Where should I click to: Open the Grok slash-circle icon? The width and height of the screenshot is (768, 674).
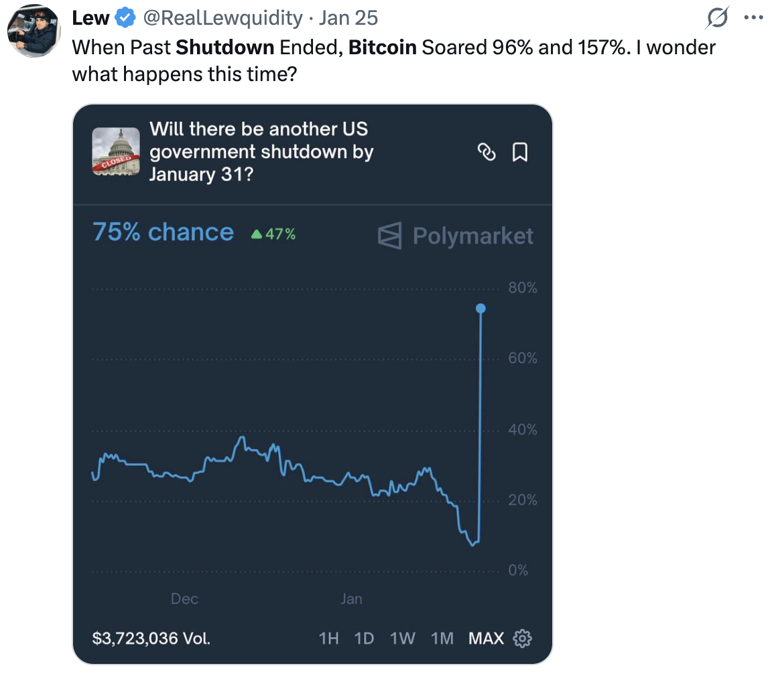click(x=715, y=18)
